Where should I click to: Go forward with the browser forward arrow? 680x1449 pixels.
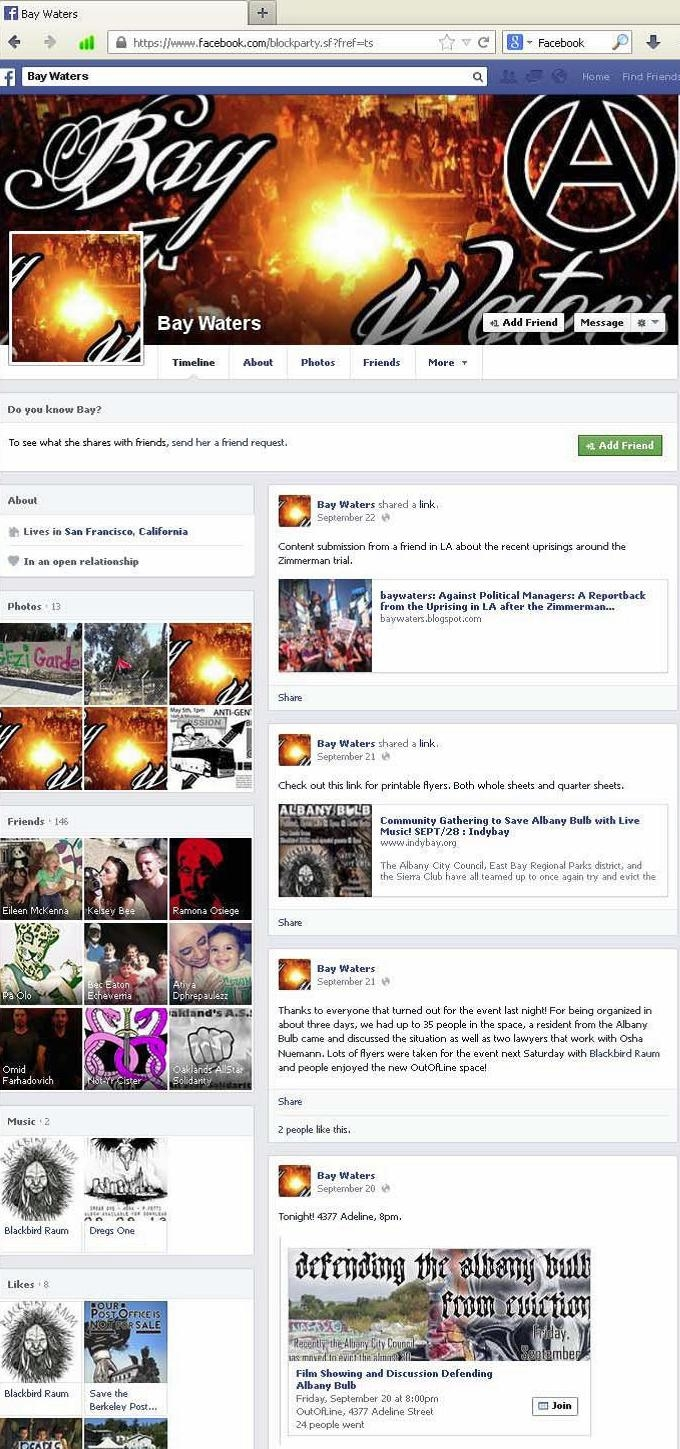pos(50,42)
